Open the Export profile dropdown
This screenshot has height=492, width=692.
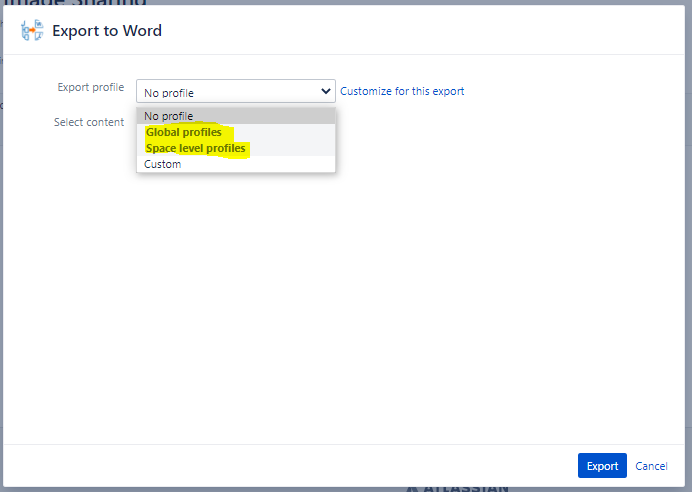(x=236, y=91)
